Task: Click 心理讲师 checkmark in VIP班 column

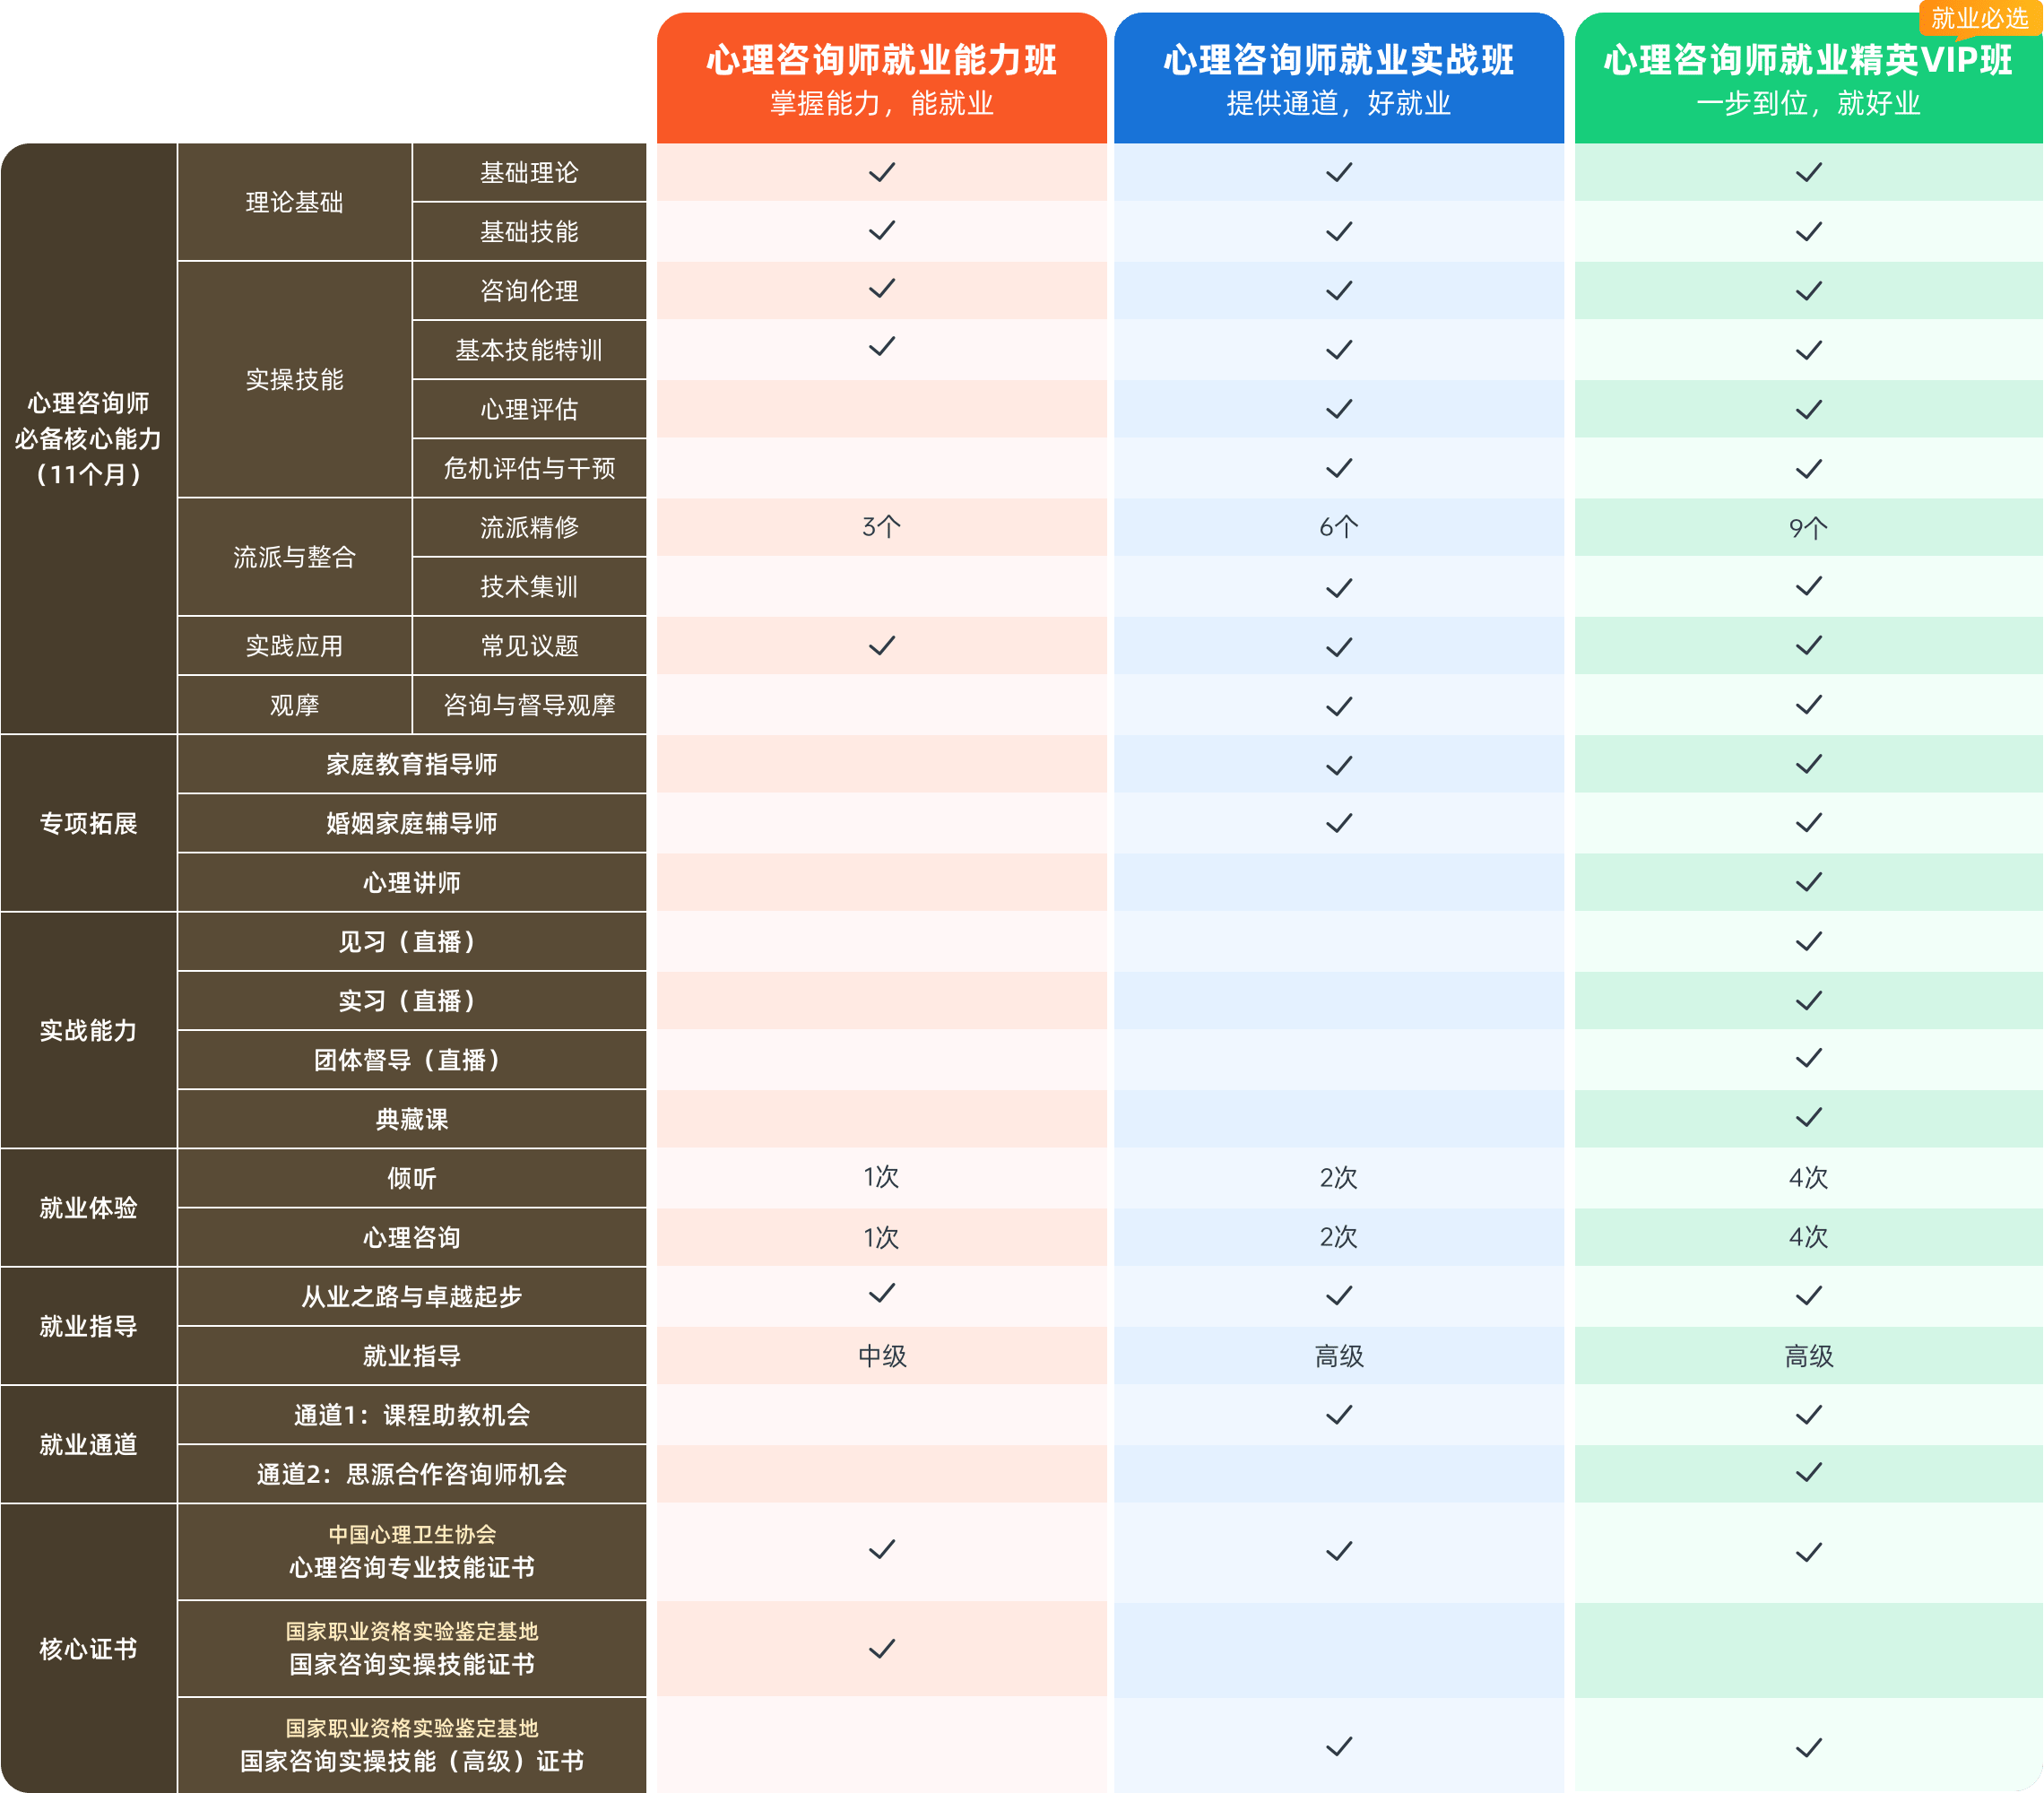Action: (x=1808, y=882)
